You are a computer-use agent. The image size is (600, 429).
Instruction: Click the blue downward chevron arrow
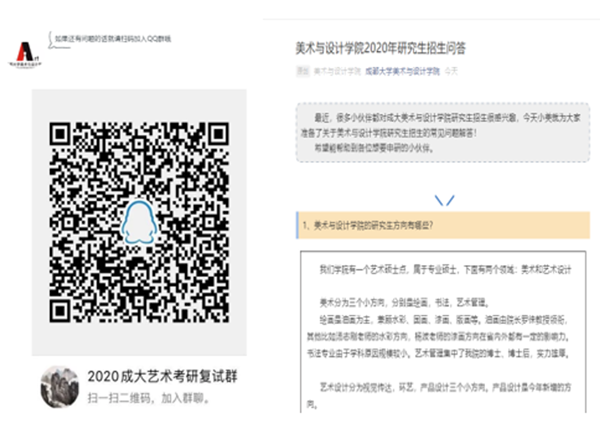pyautogui.click(x=444, y=200)
